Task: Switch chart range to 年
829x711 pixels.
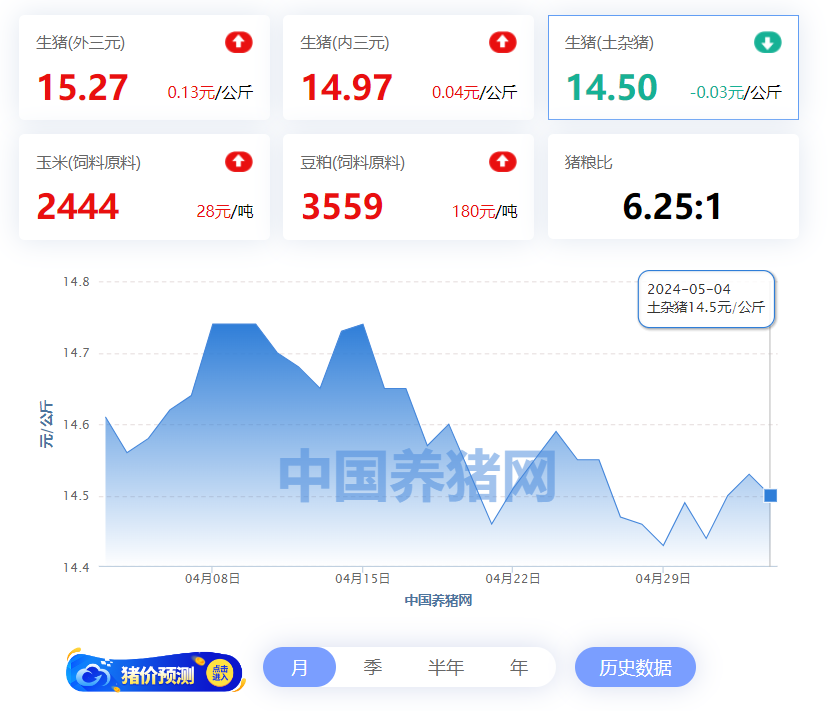Action: [x=519, y=667]
